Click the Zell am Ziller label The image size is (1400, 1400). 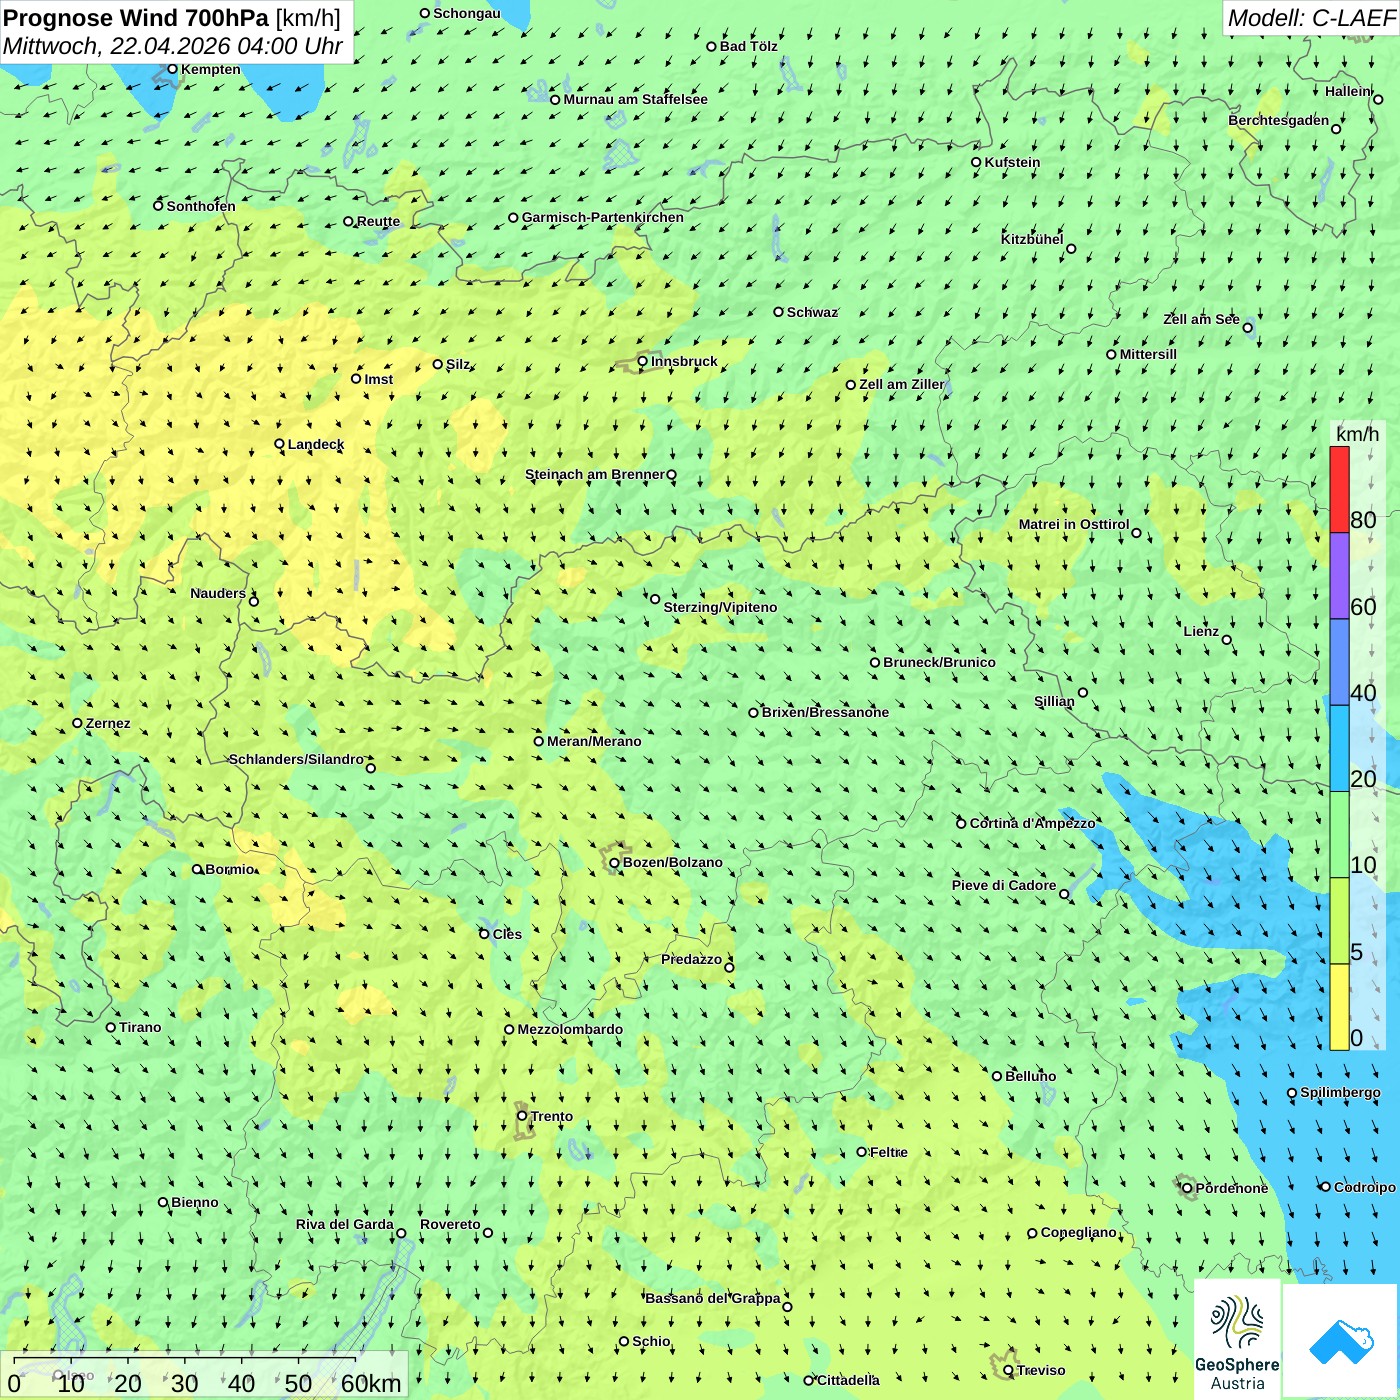(901, 384)
